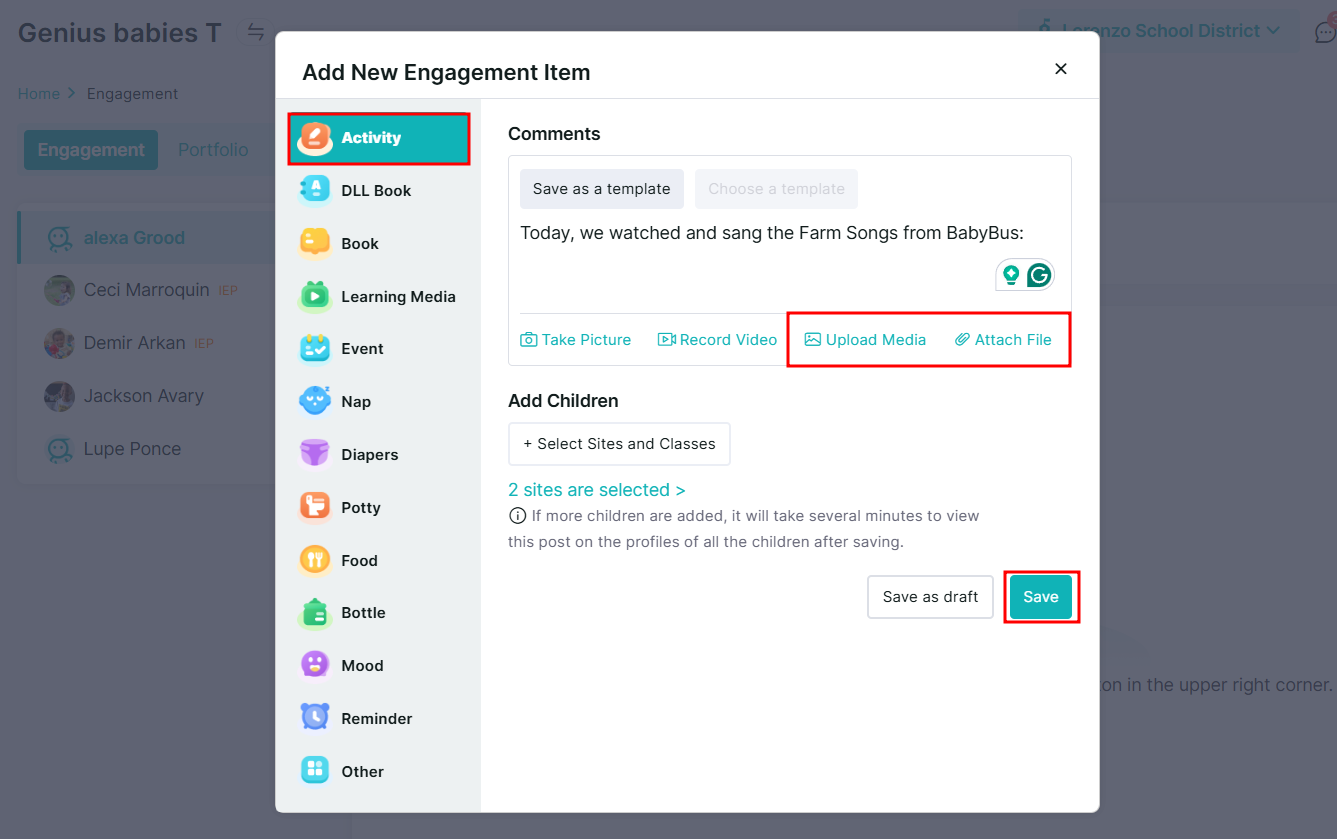Click the video camera Record Video icon

[666, 340]
